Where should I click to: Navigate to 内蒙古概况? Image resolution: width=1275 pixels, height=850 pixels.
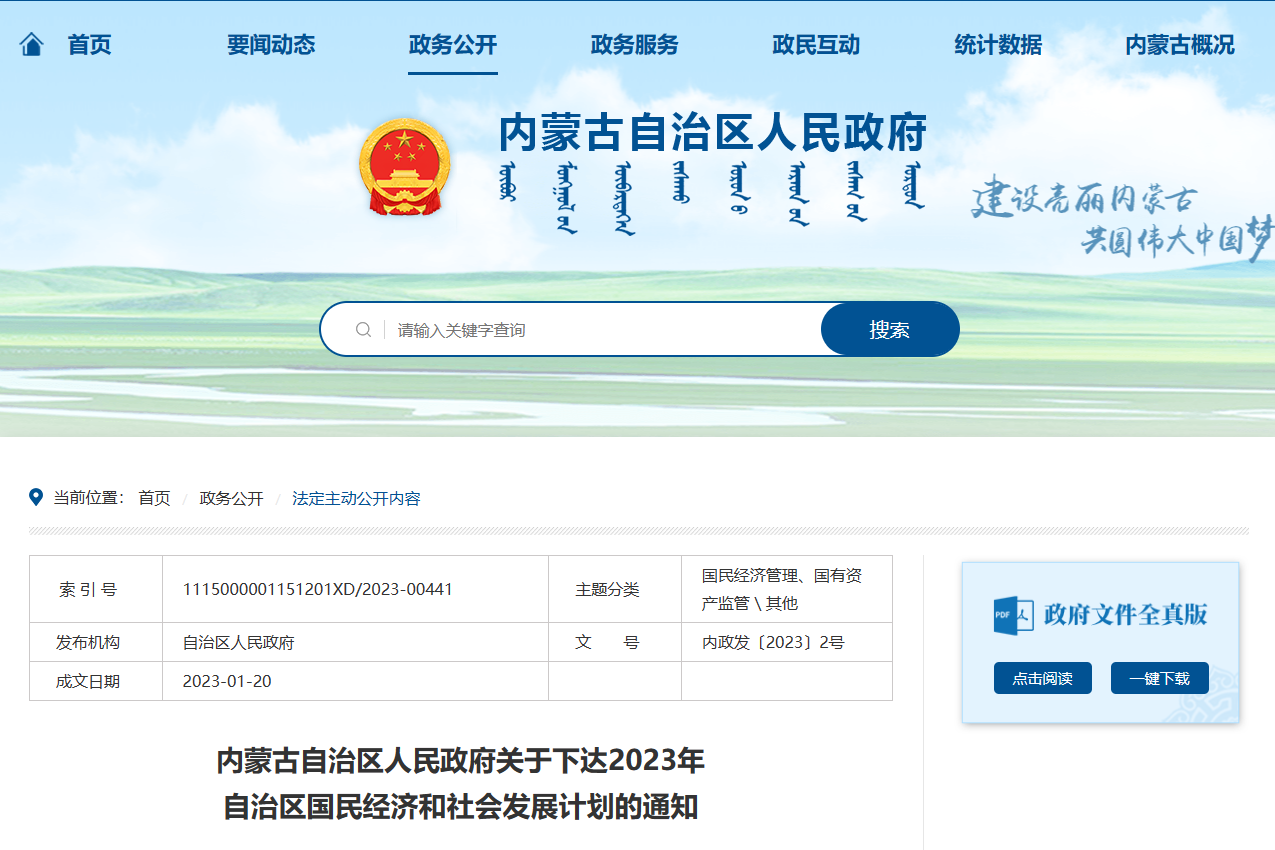click(x=1180, y=45)
